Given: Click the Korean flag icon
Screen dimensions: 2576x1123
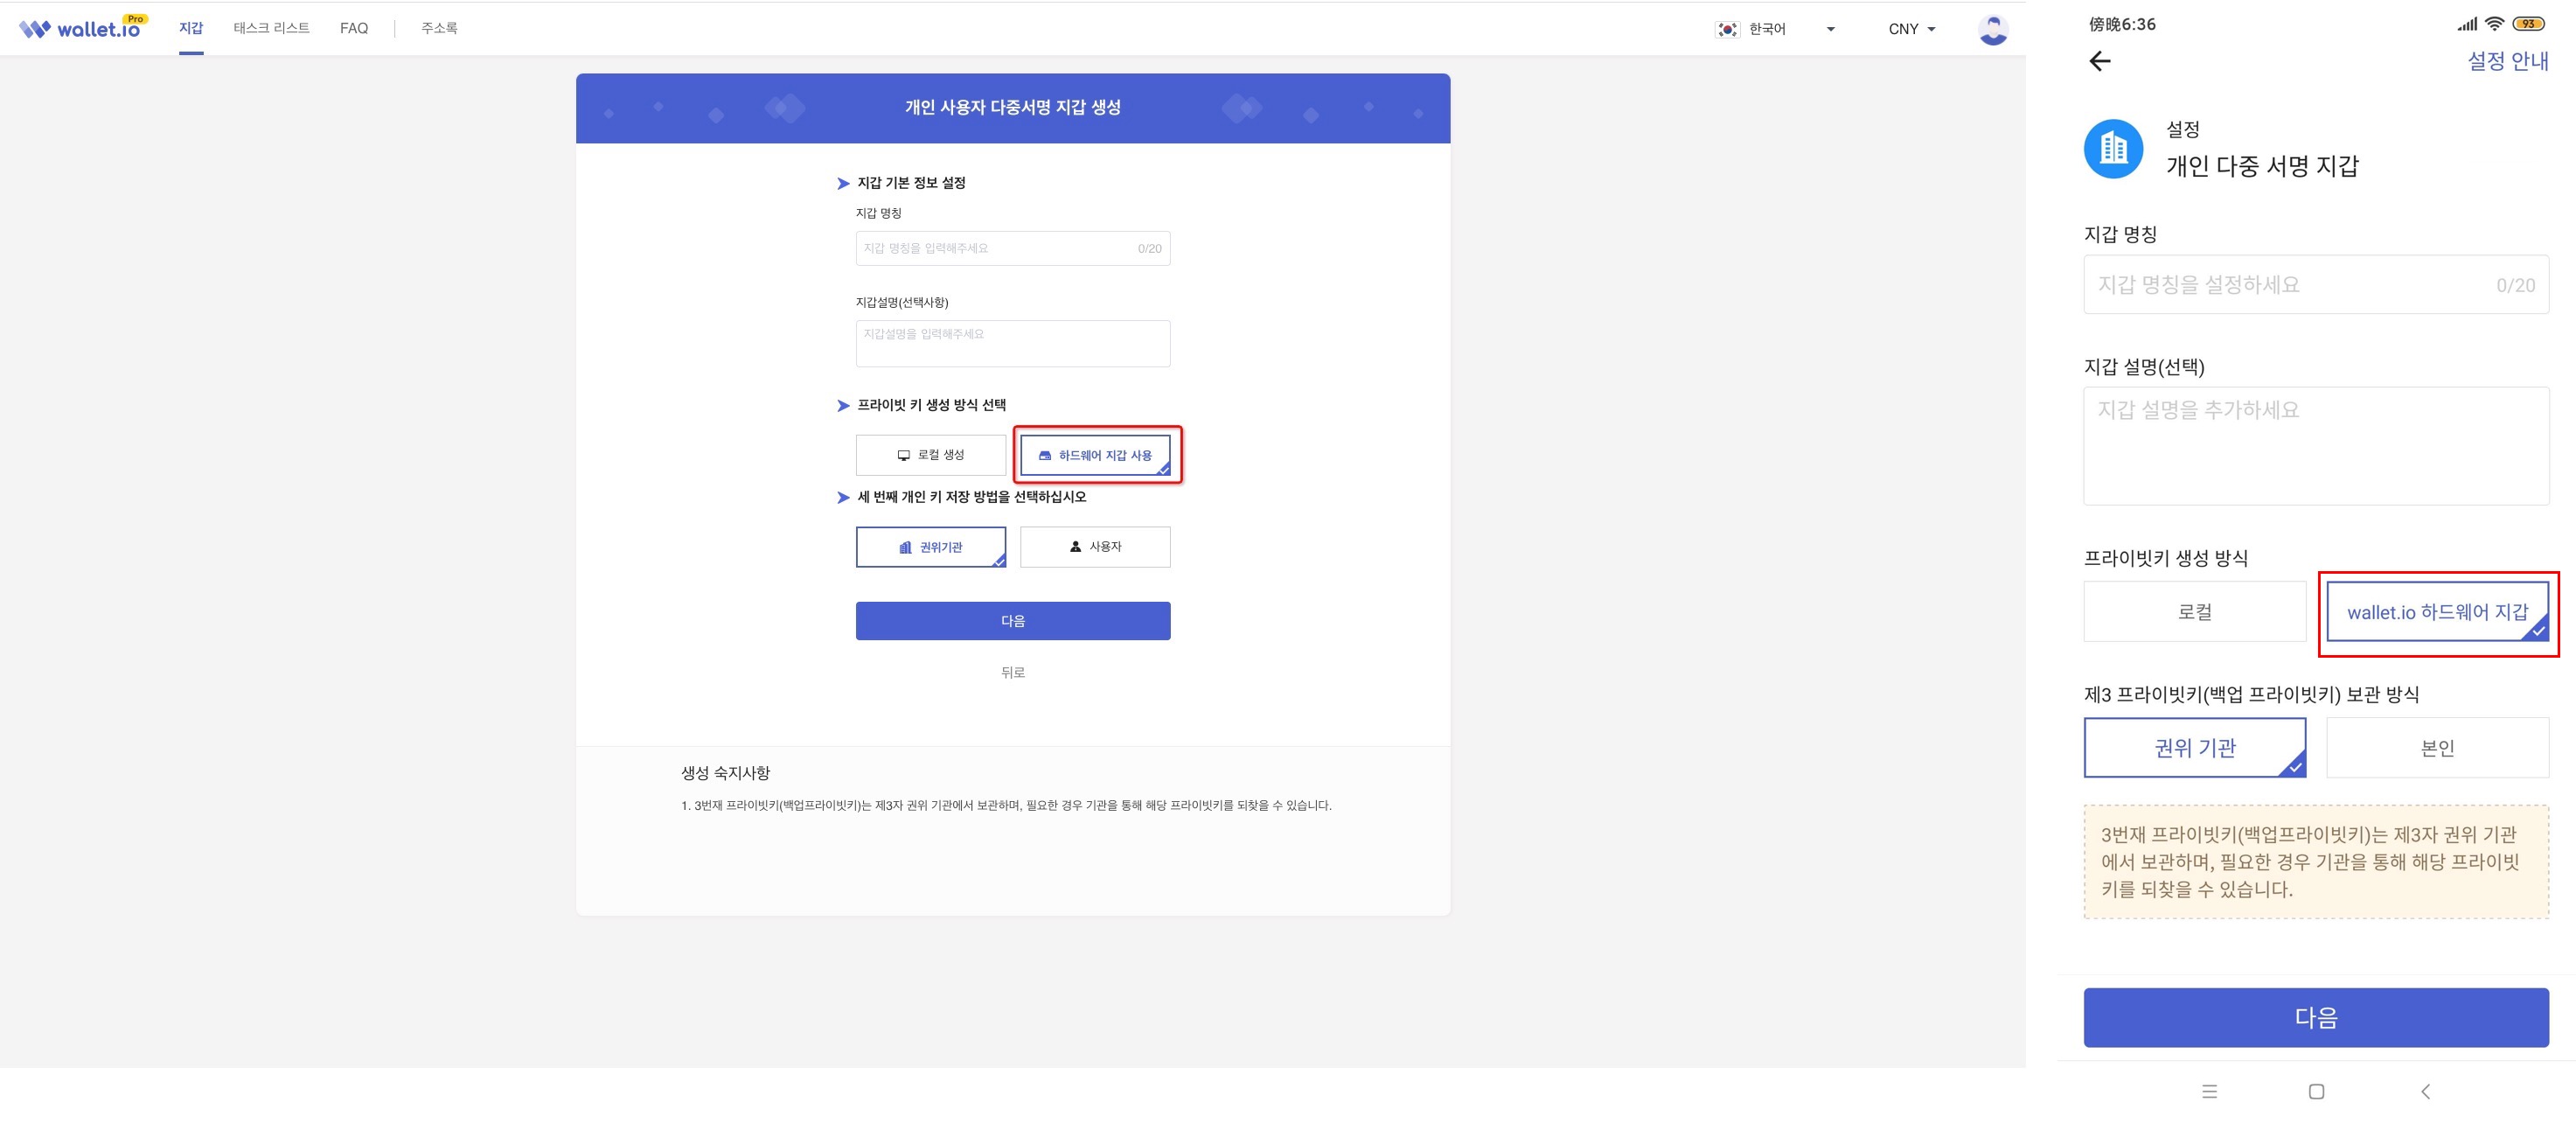Looking at the screenshot, I should coord(1727,29).
